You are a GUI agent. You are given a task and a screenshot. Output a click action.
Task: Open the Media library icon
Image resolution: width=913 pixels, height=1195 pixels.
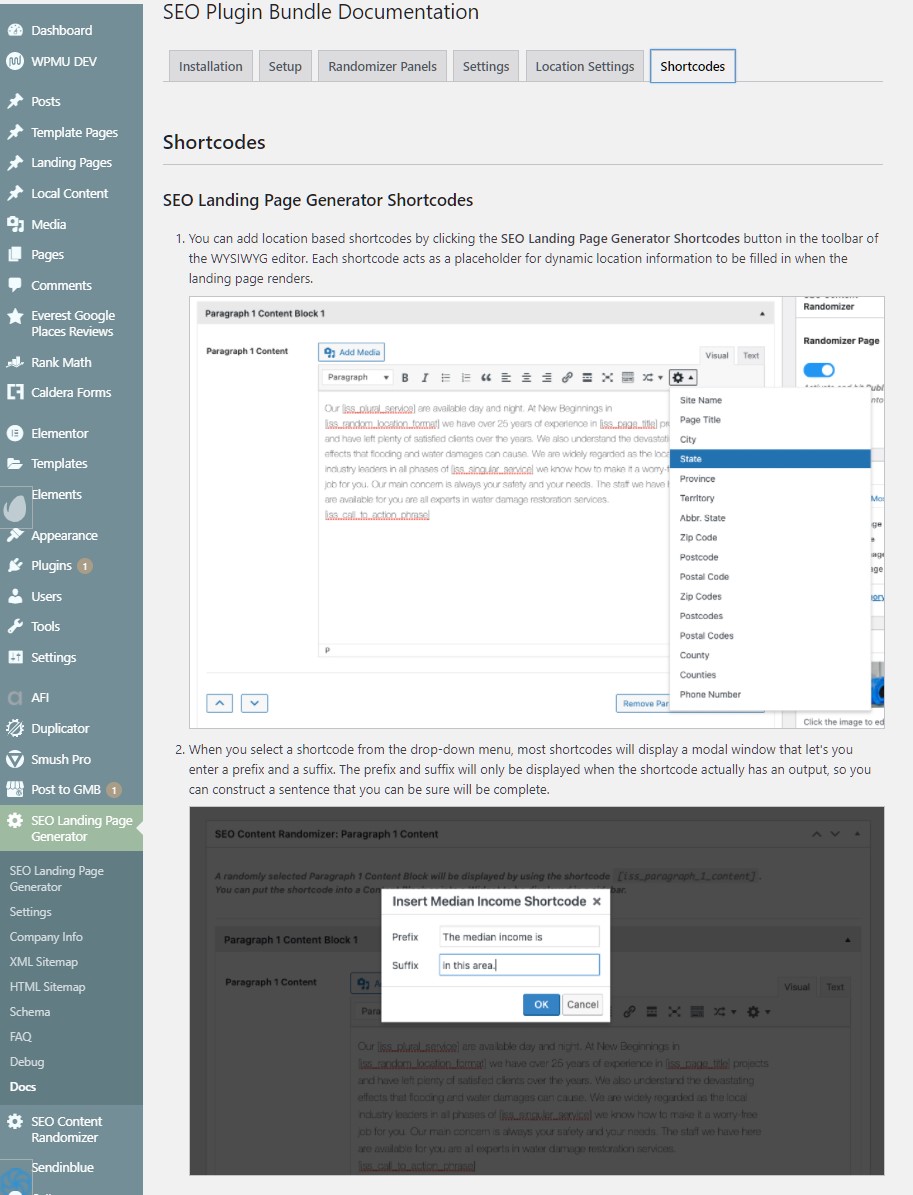click(x=15, y=224)
